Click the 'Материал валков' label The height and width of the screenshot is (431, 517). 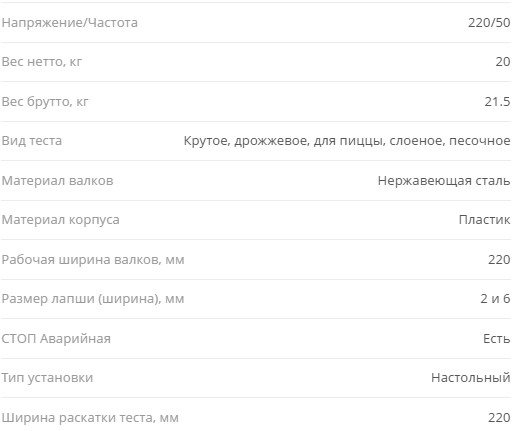(57, 181)
